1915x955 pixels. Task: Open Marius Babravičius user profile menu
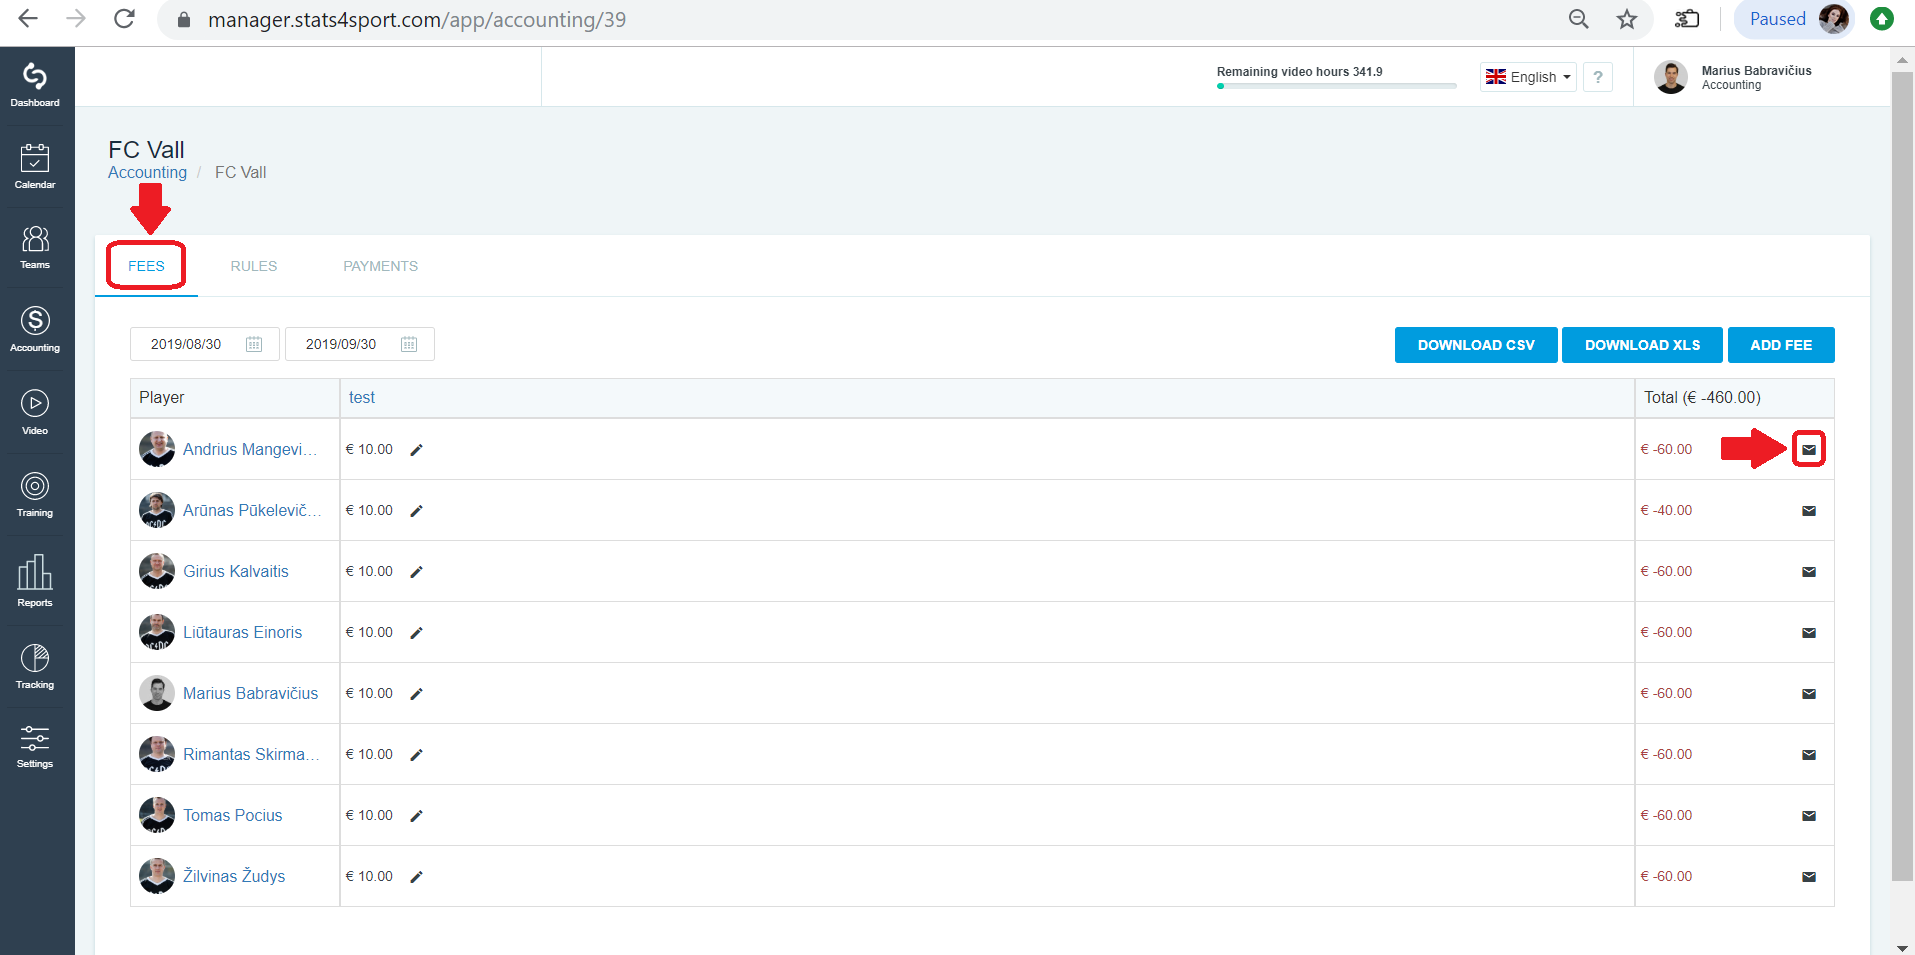pyautogui.click(x=1733, y=77)
